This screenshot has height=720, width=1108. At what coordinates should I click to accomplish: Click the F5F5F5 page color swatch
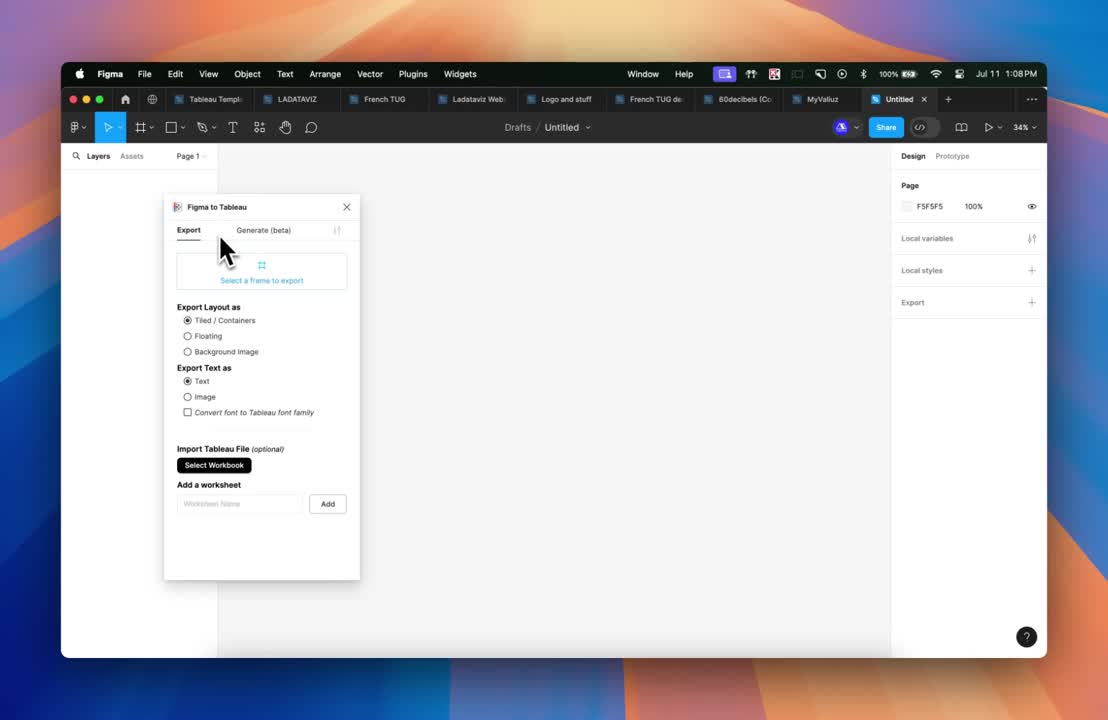coord(907,207)
